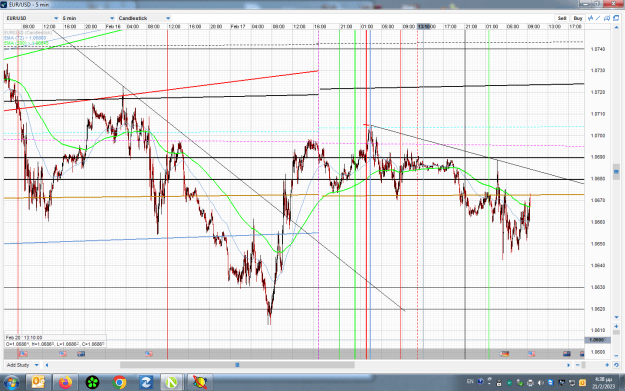This screenshot has width=625, height=391.
Task: Click the OHLC values readout box
Action: pos(55,344)
